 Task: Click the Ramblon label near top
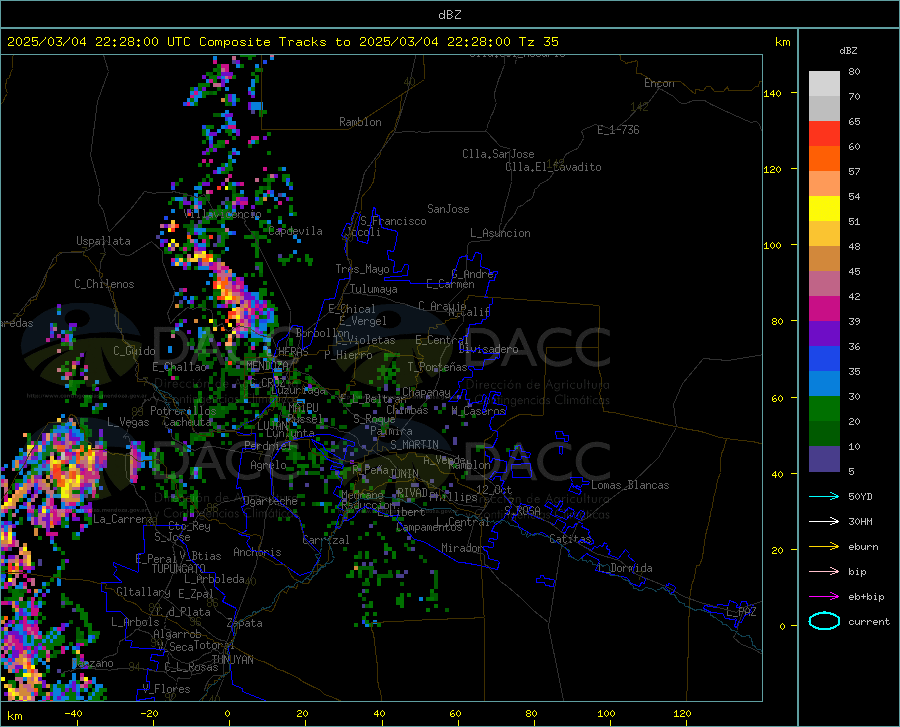point(360,122)
